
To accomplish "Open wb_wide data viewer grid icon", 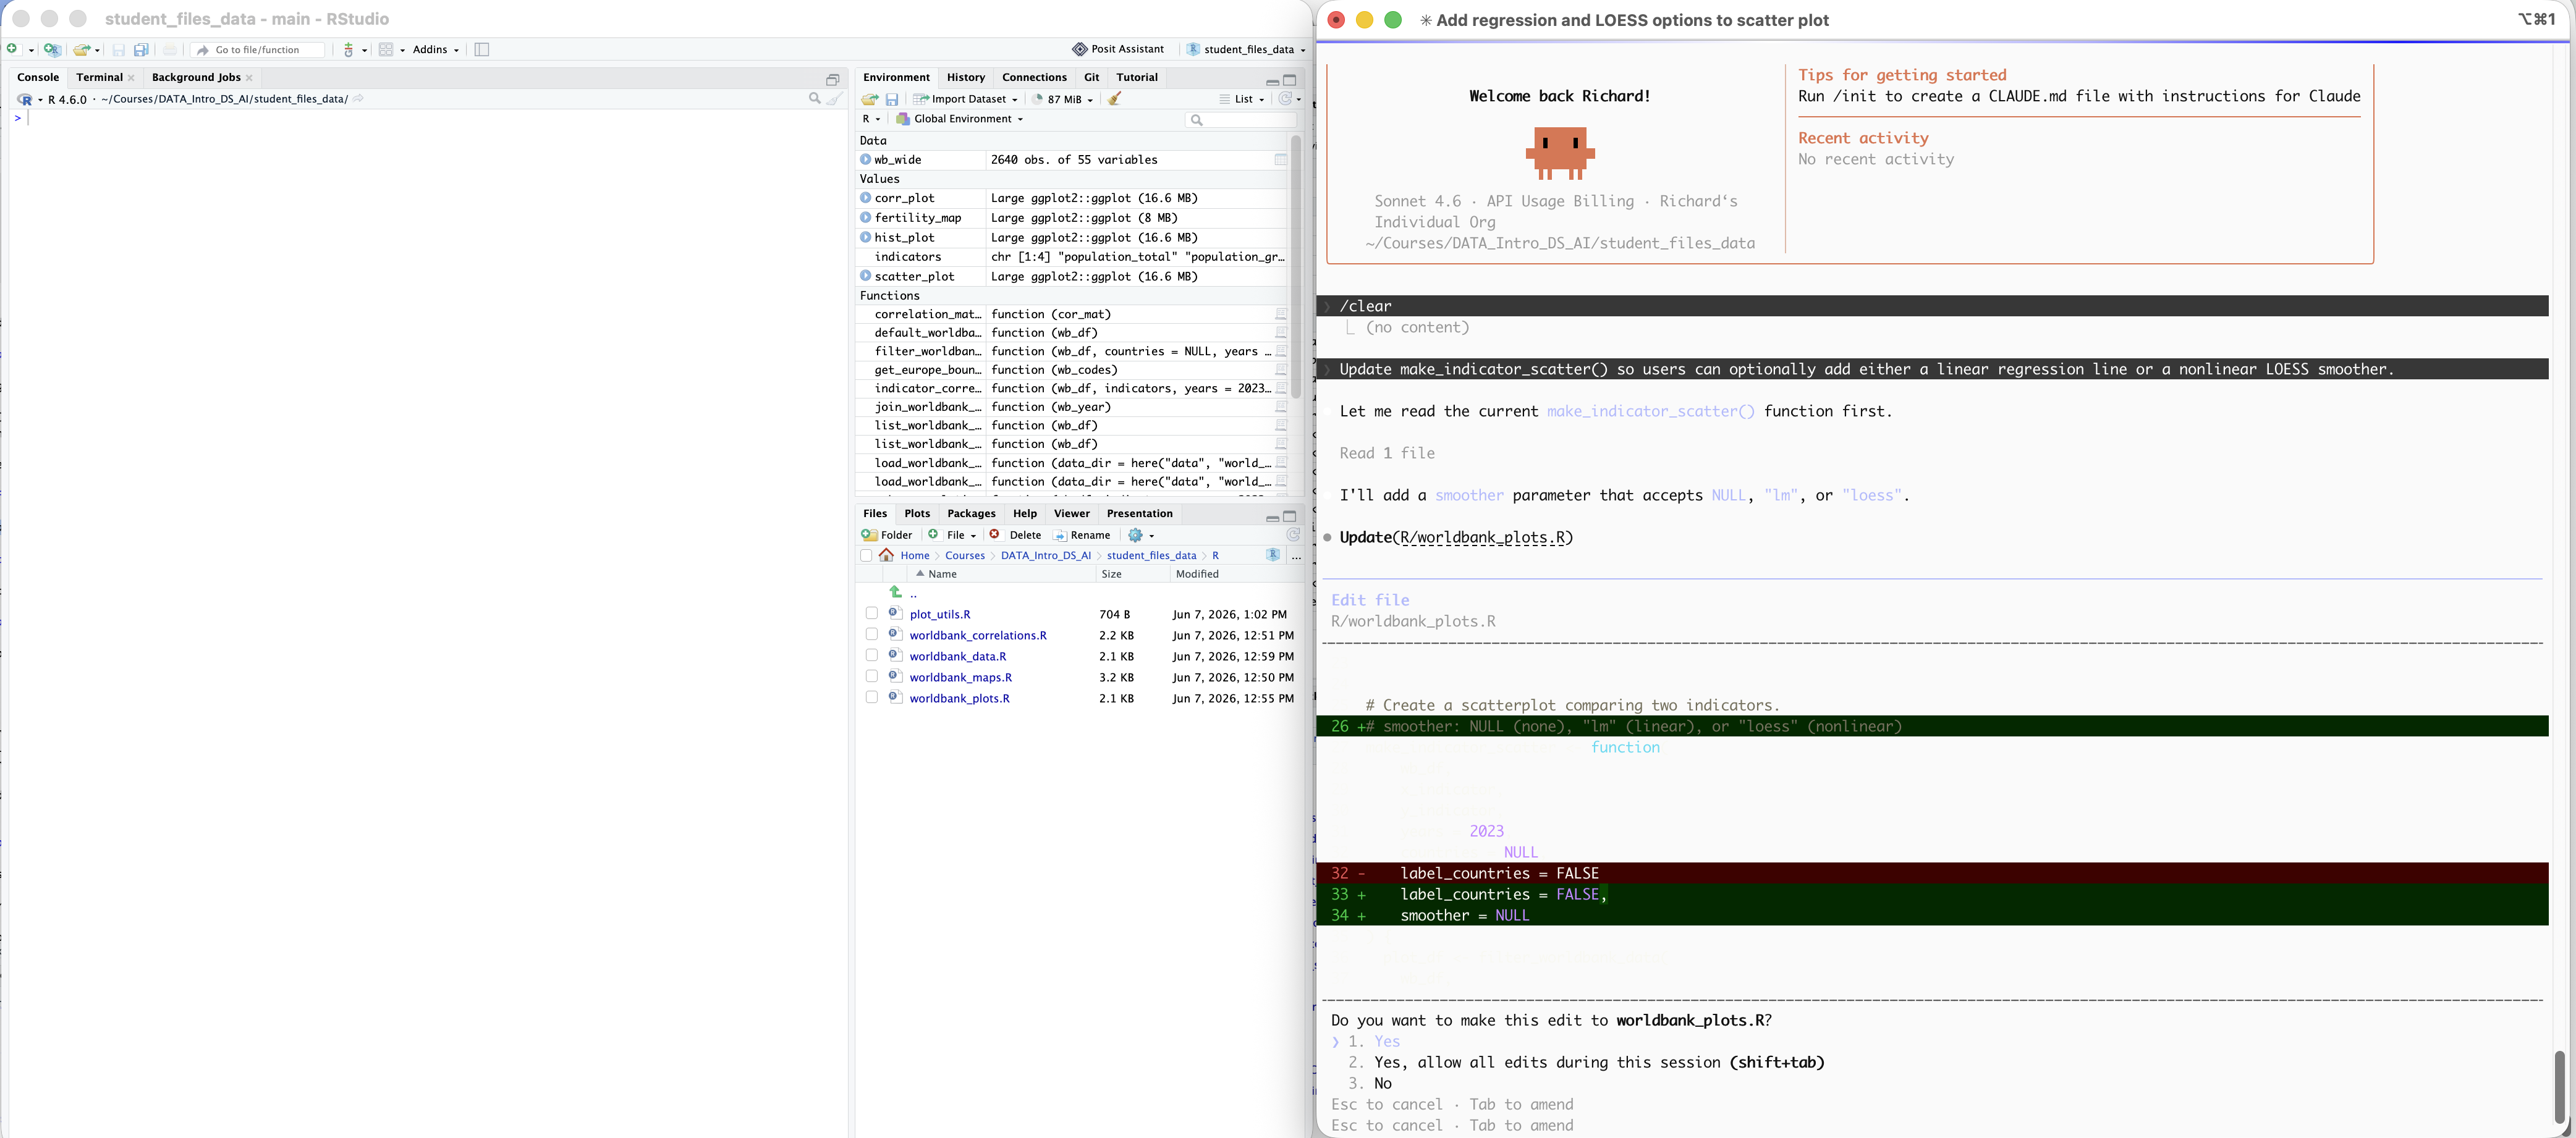I will tap(1280, 160).
